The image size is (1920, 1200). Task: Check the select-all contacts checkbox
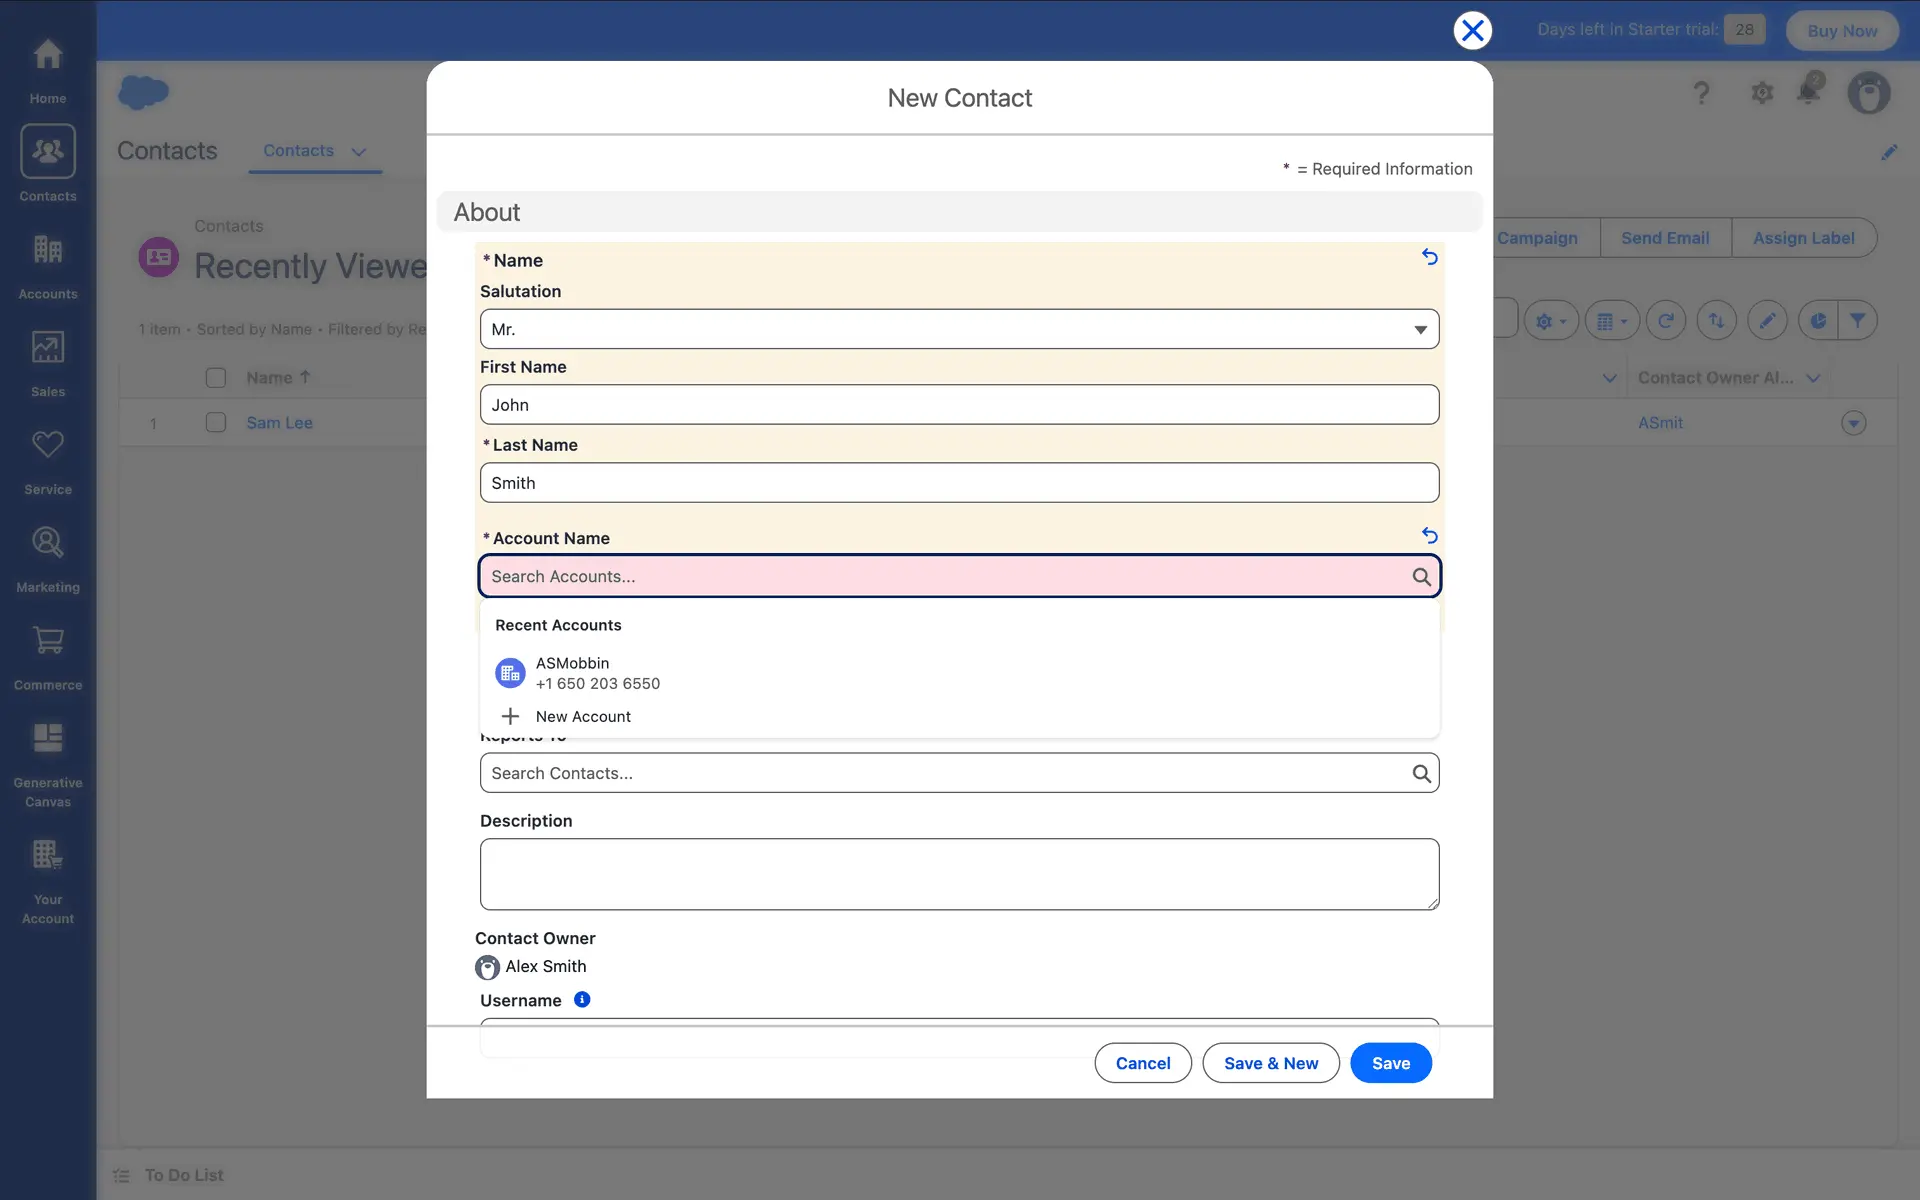pos(216,377)
